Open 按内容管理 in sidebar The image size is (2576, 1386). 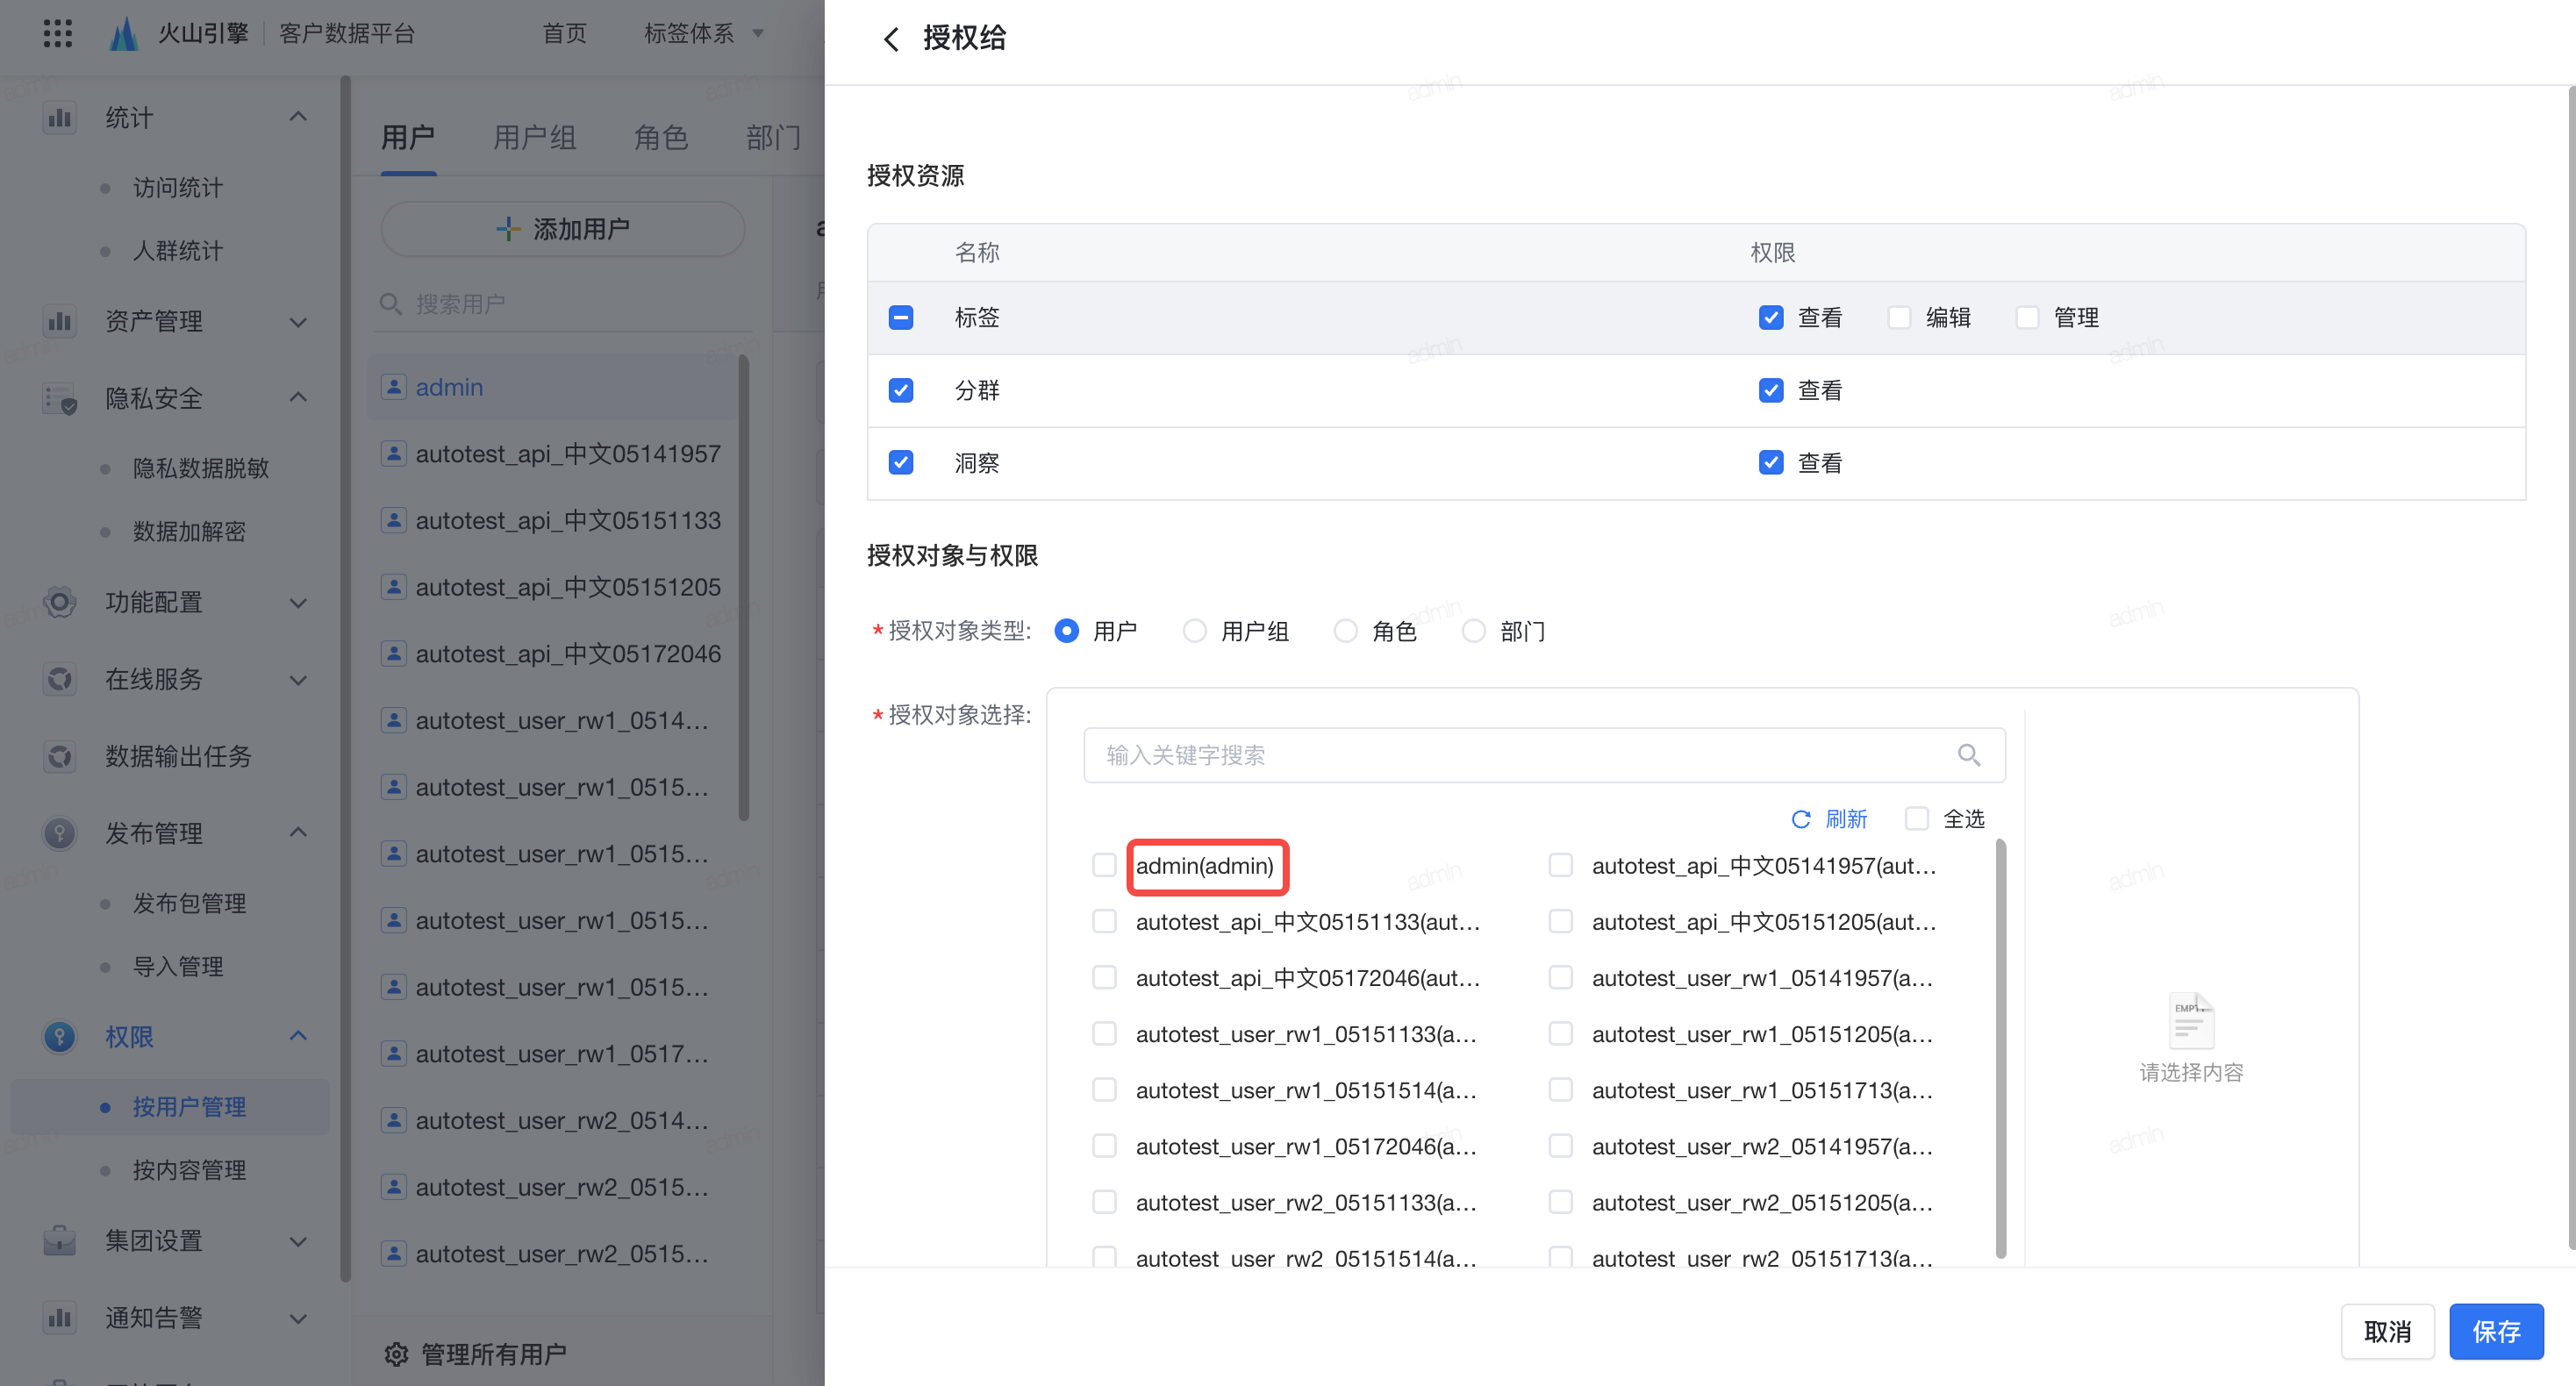pos(190,1169)
